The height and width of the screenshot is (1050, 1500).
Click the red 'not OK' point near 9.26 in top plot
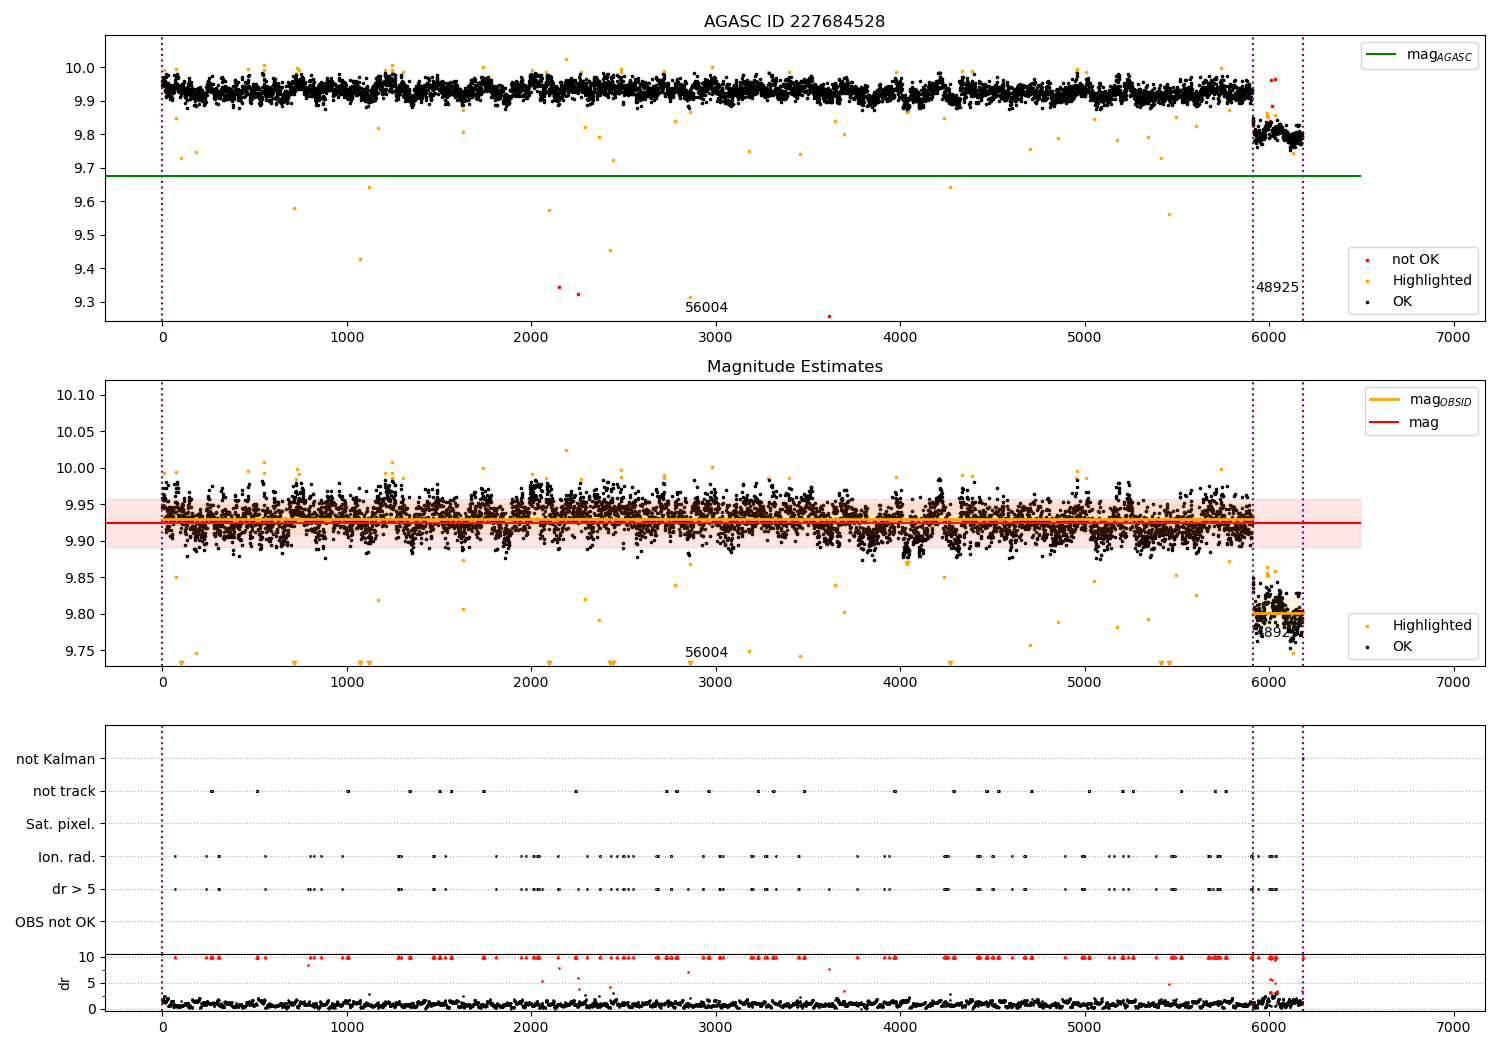tap(829, 316)
